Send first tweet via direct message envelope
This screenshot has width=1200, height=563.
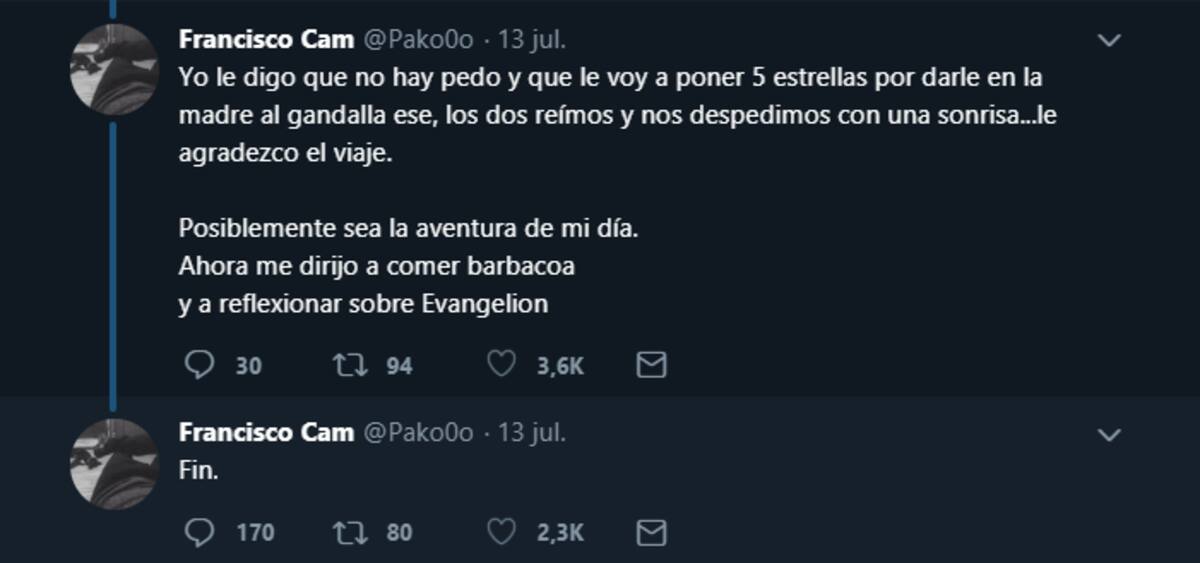pos(651,366)
